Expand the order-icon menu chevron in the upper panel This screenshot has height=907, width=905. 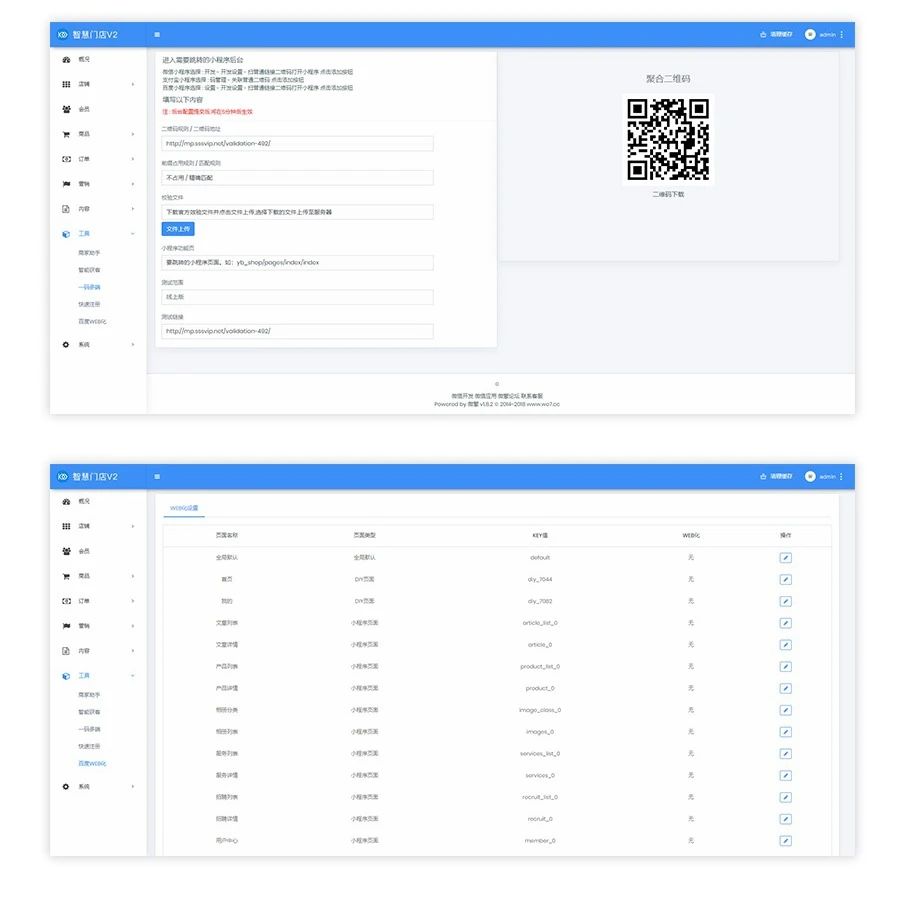click(133, 159)
